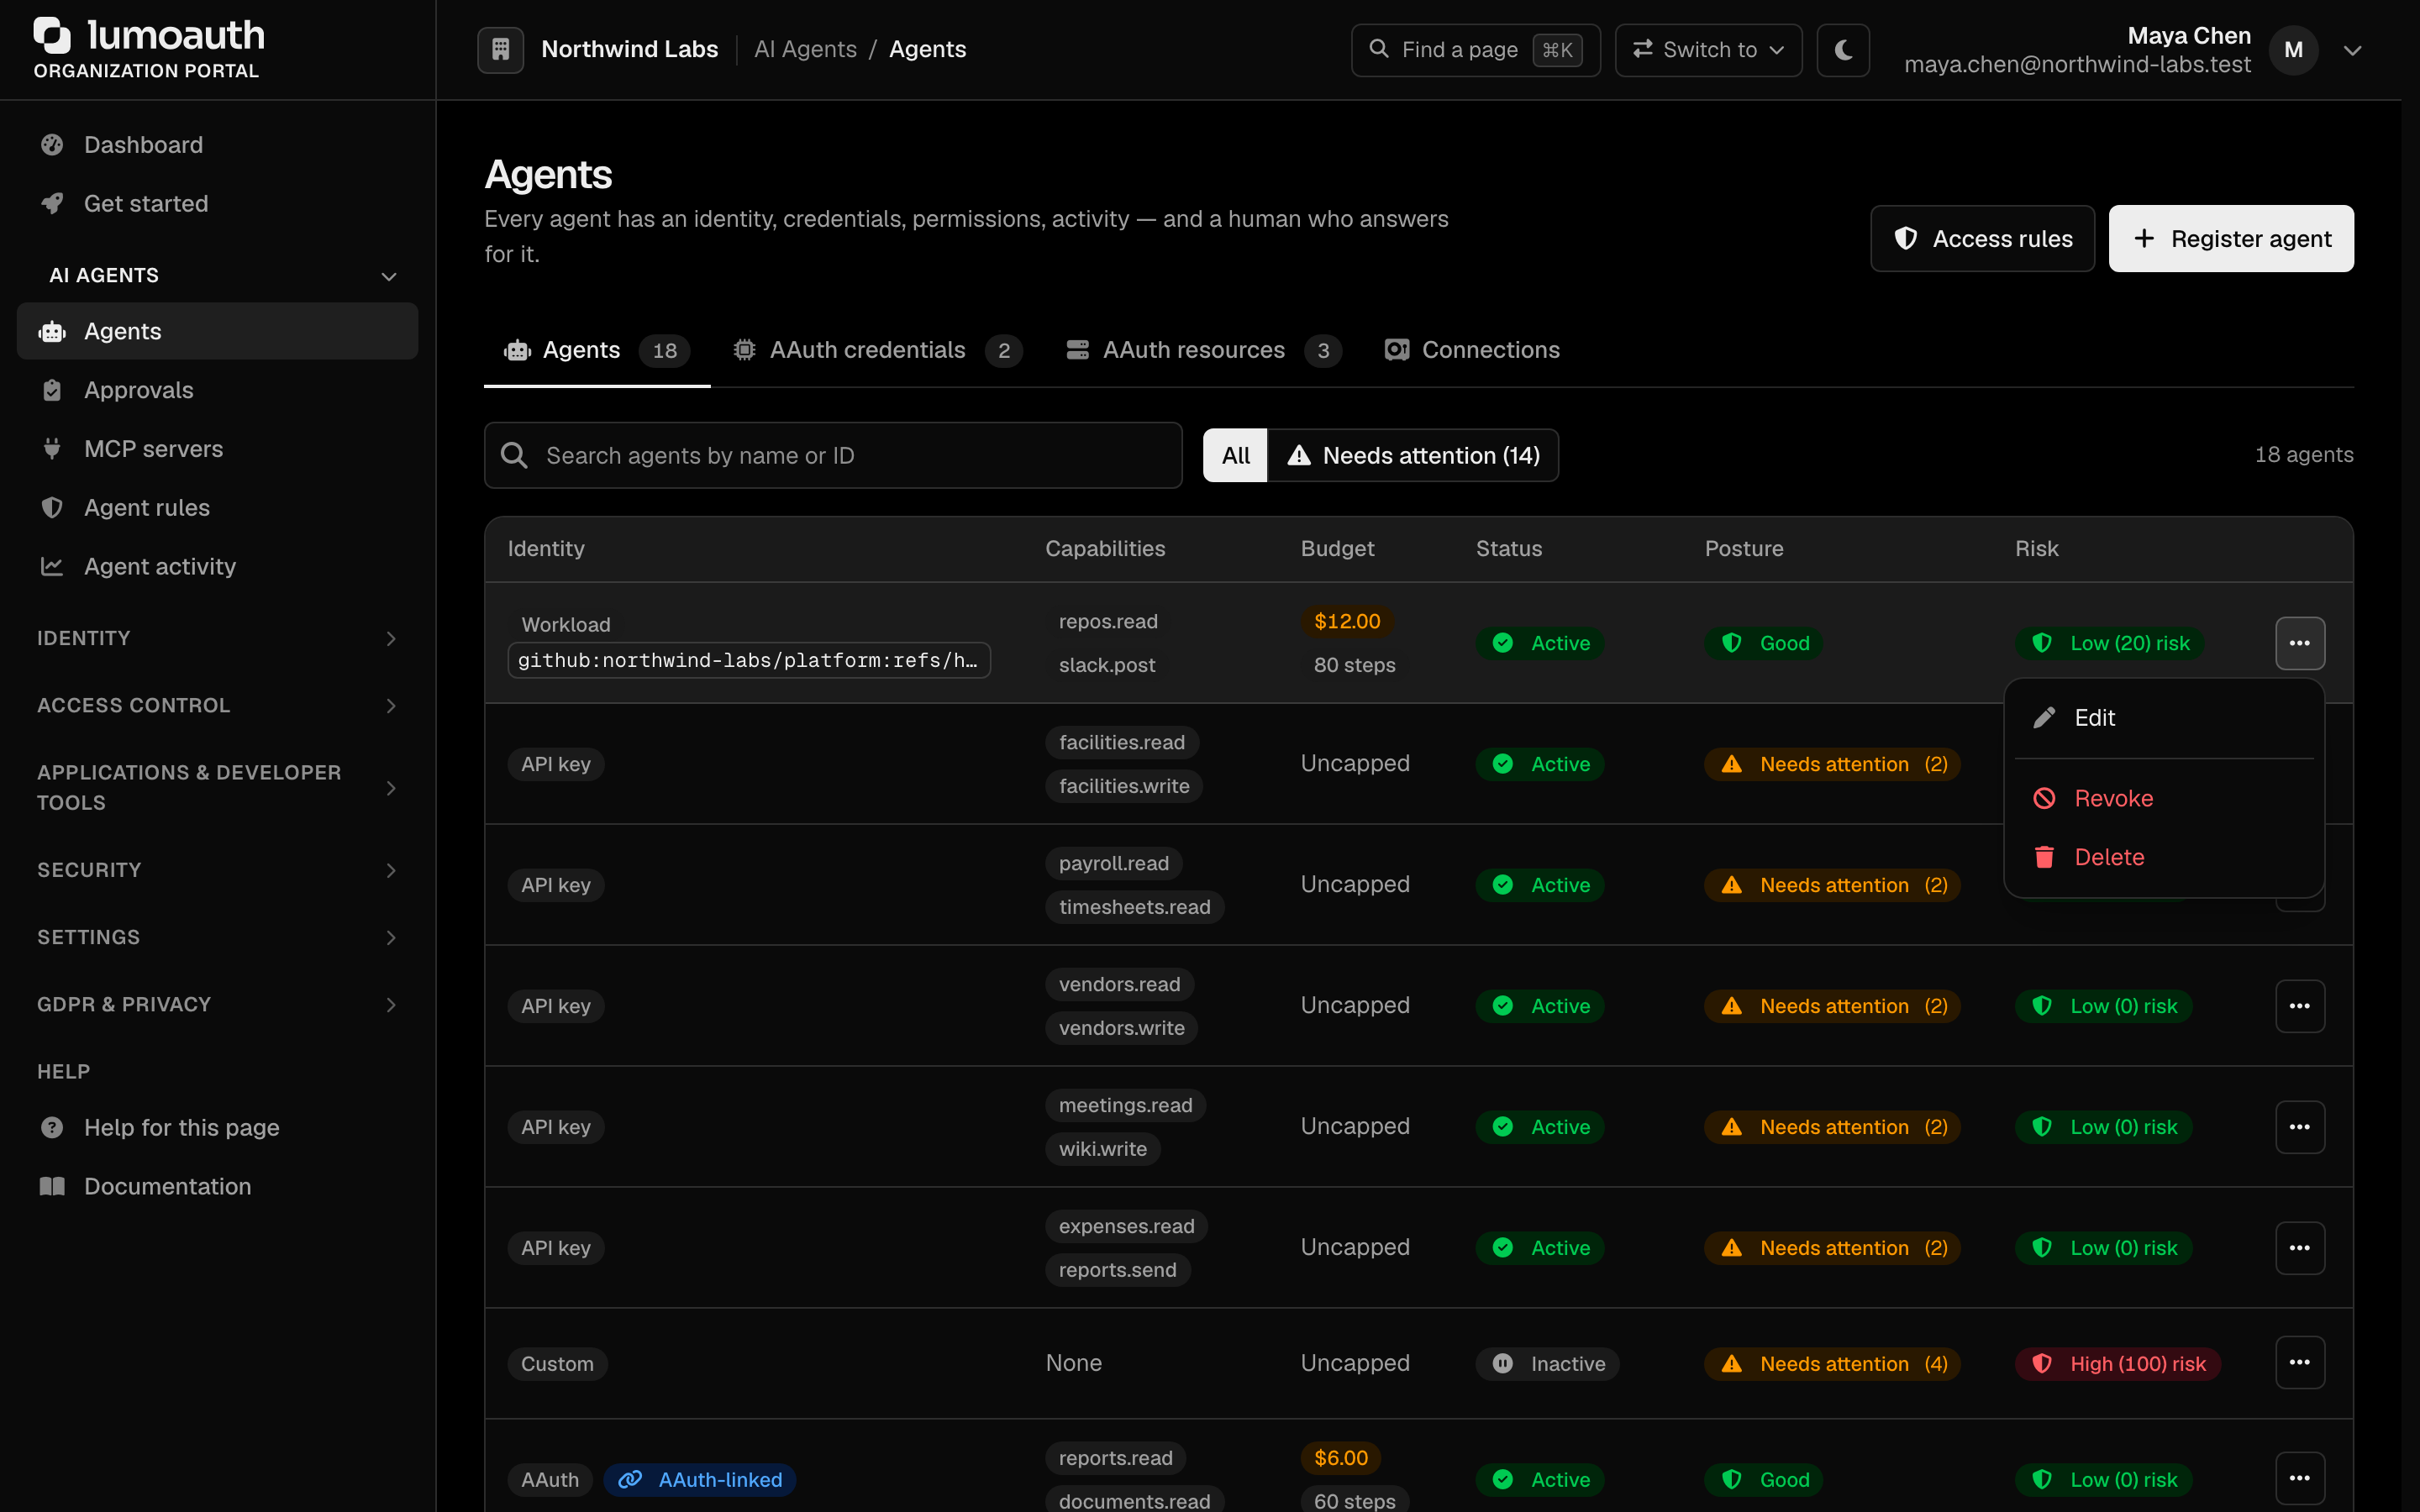Select the All filter toggle
The width and height of the screenshot is (2420, 1512).
1235,455
